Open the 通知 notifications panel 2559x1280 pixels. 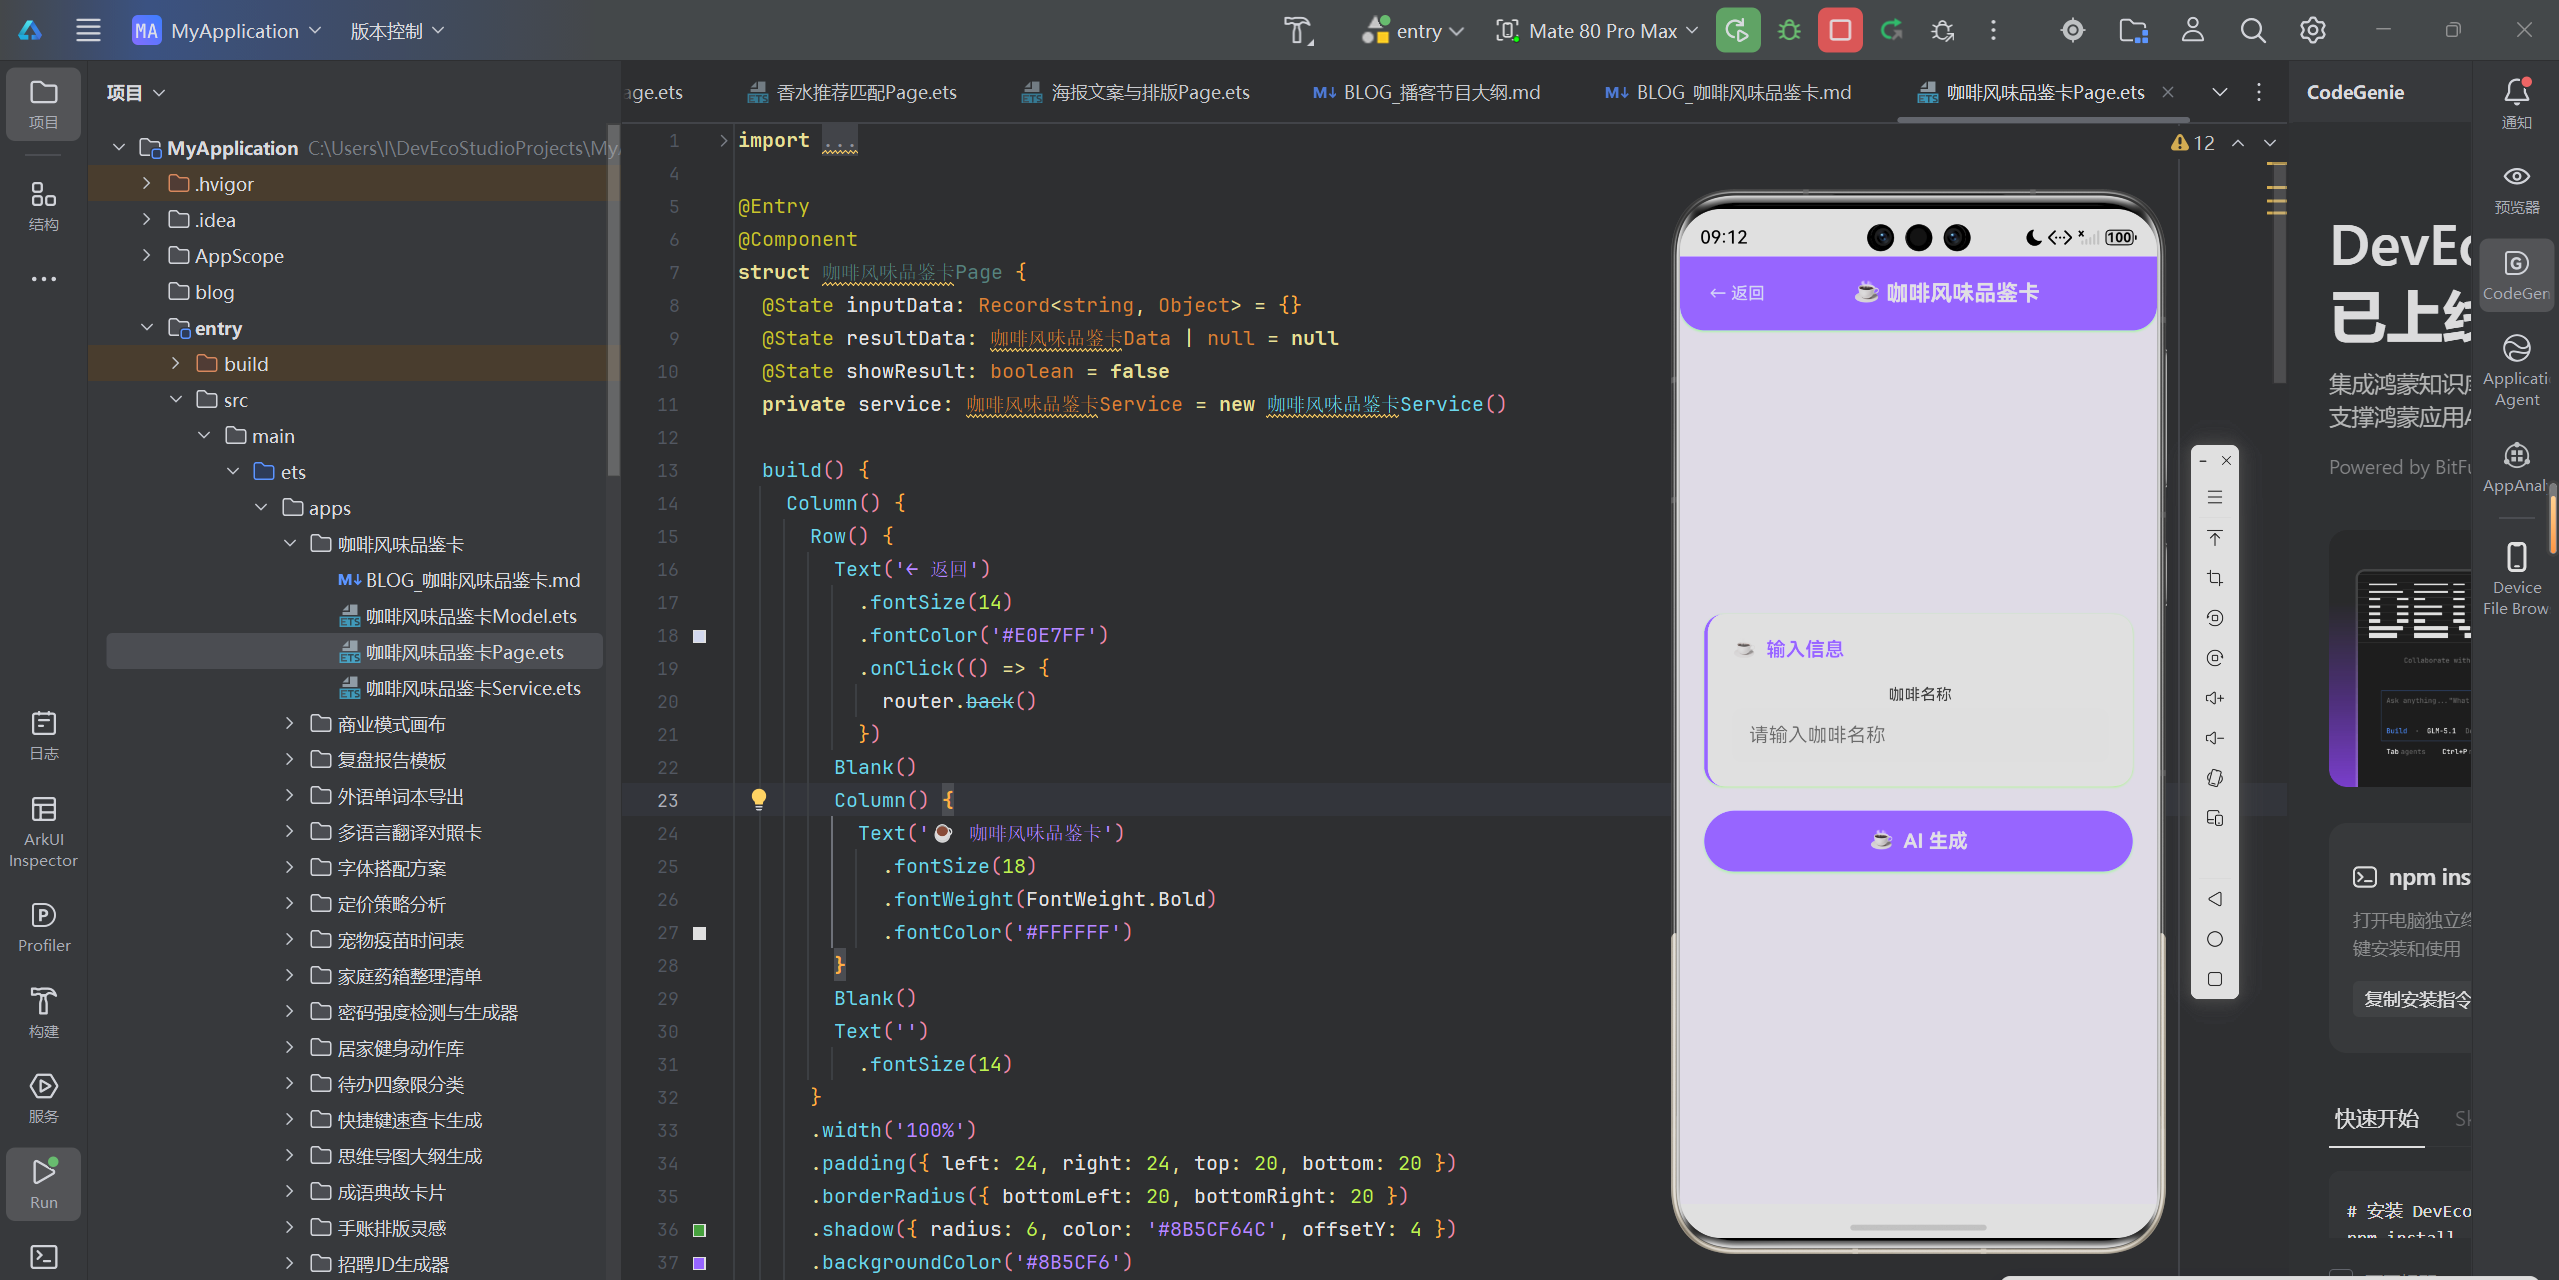tap(2516, 104)
